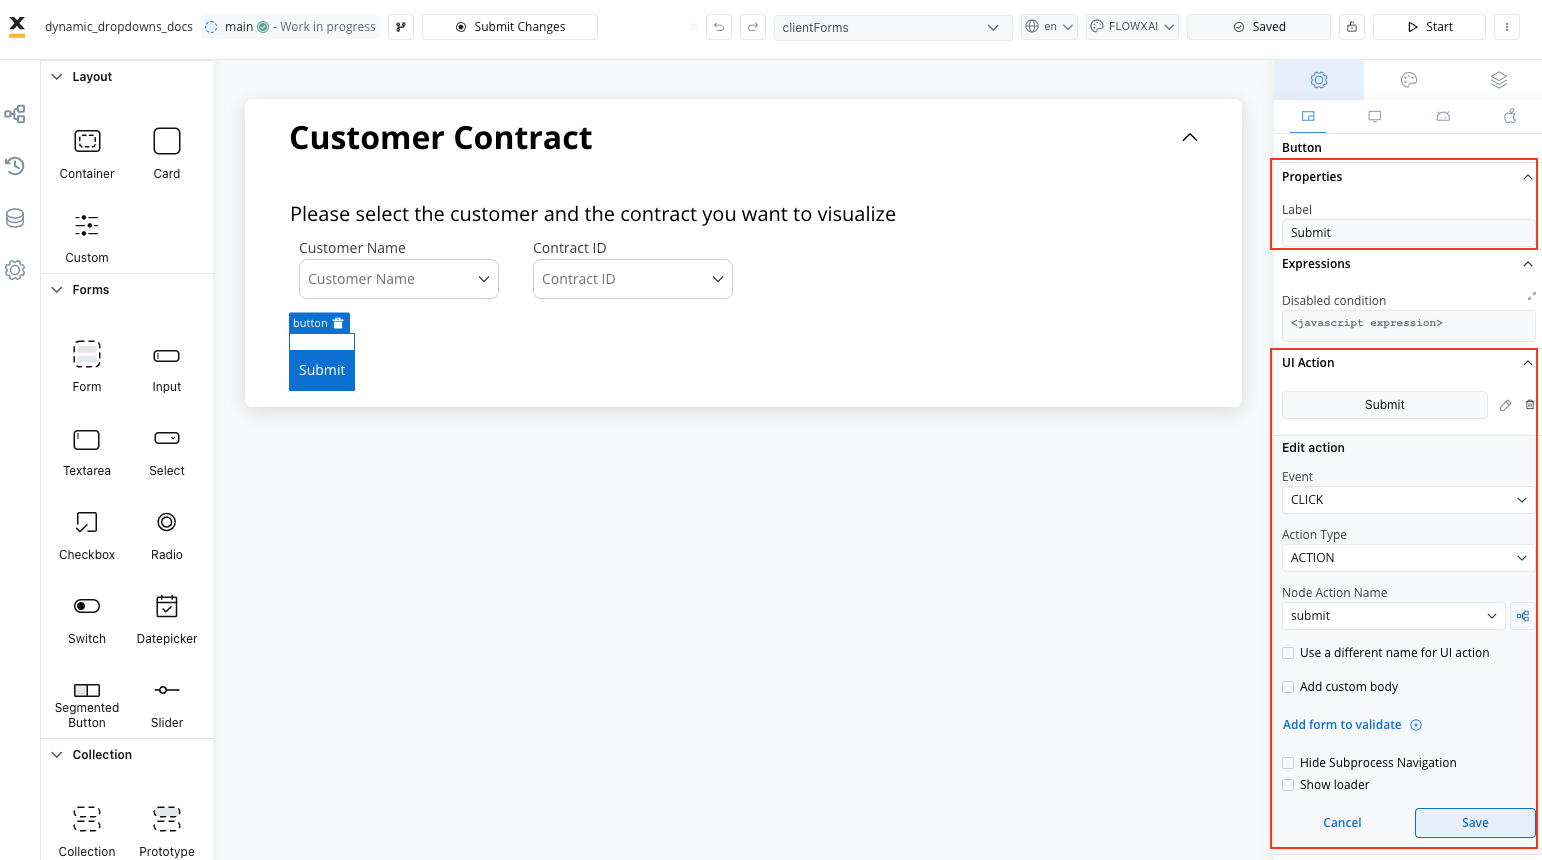Switch to the layers tab
Image resolution: width=1542 pixels, height=860 pixels.
(x=1498, y=80)
